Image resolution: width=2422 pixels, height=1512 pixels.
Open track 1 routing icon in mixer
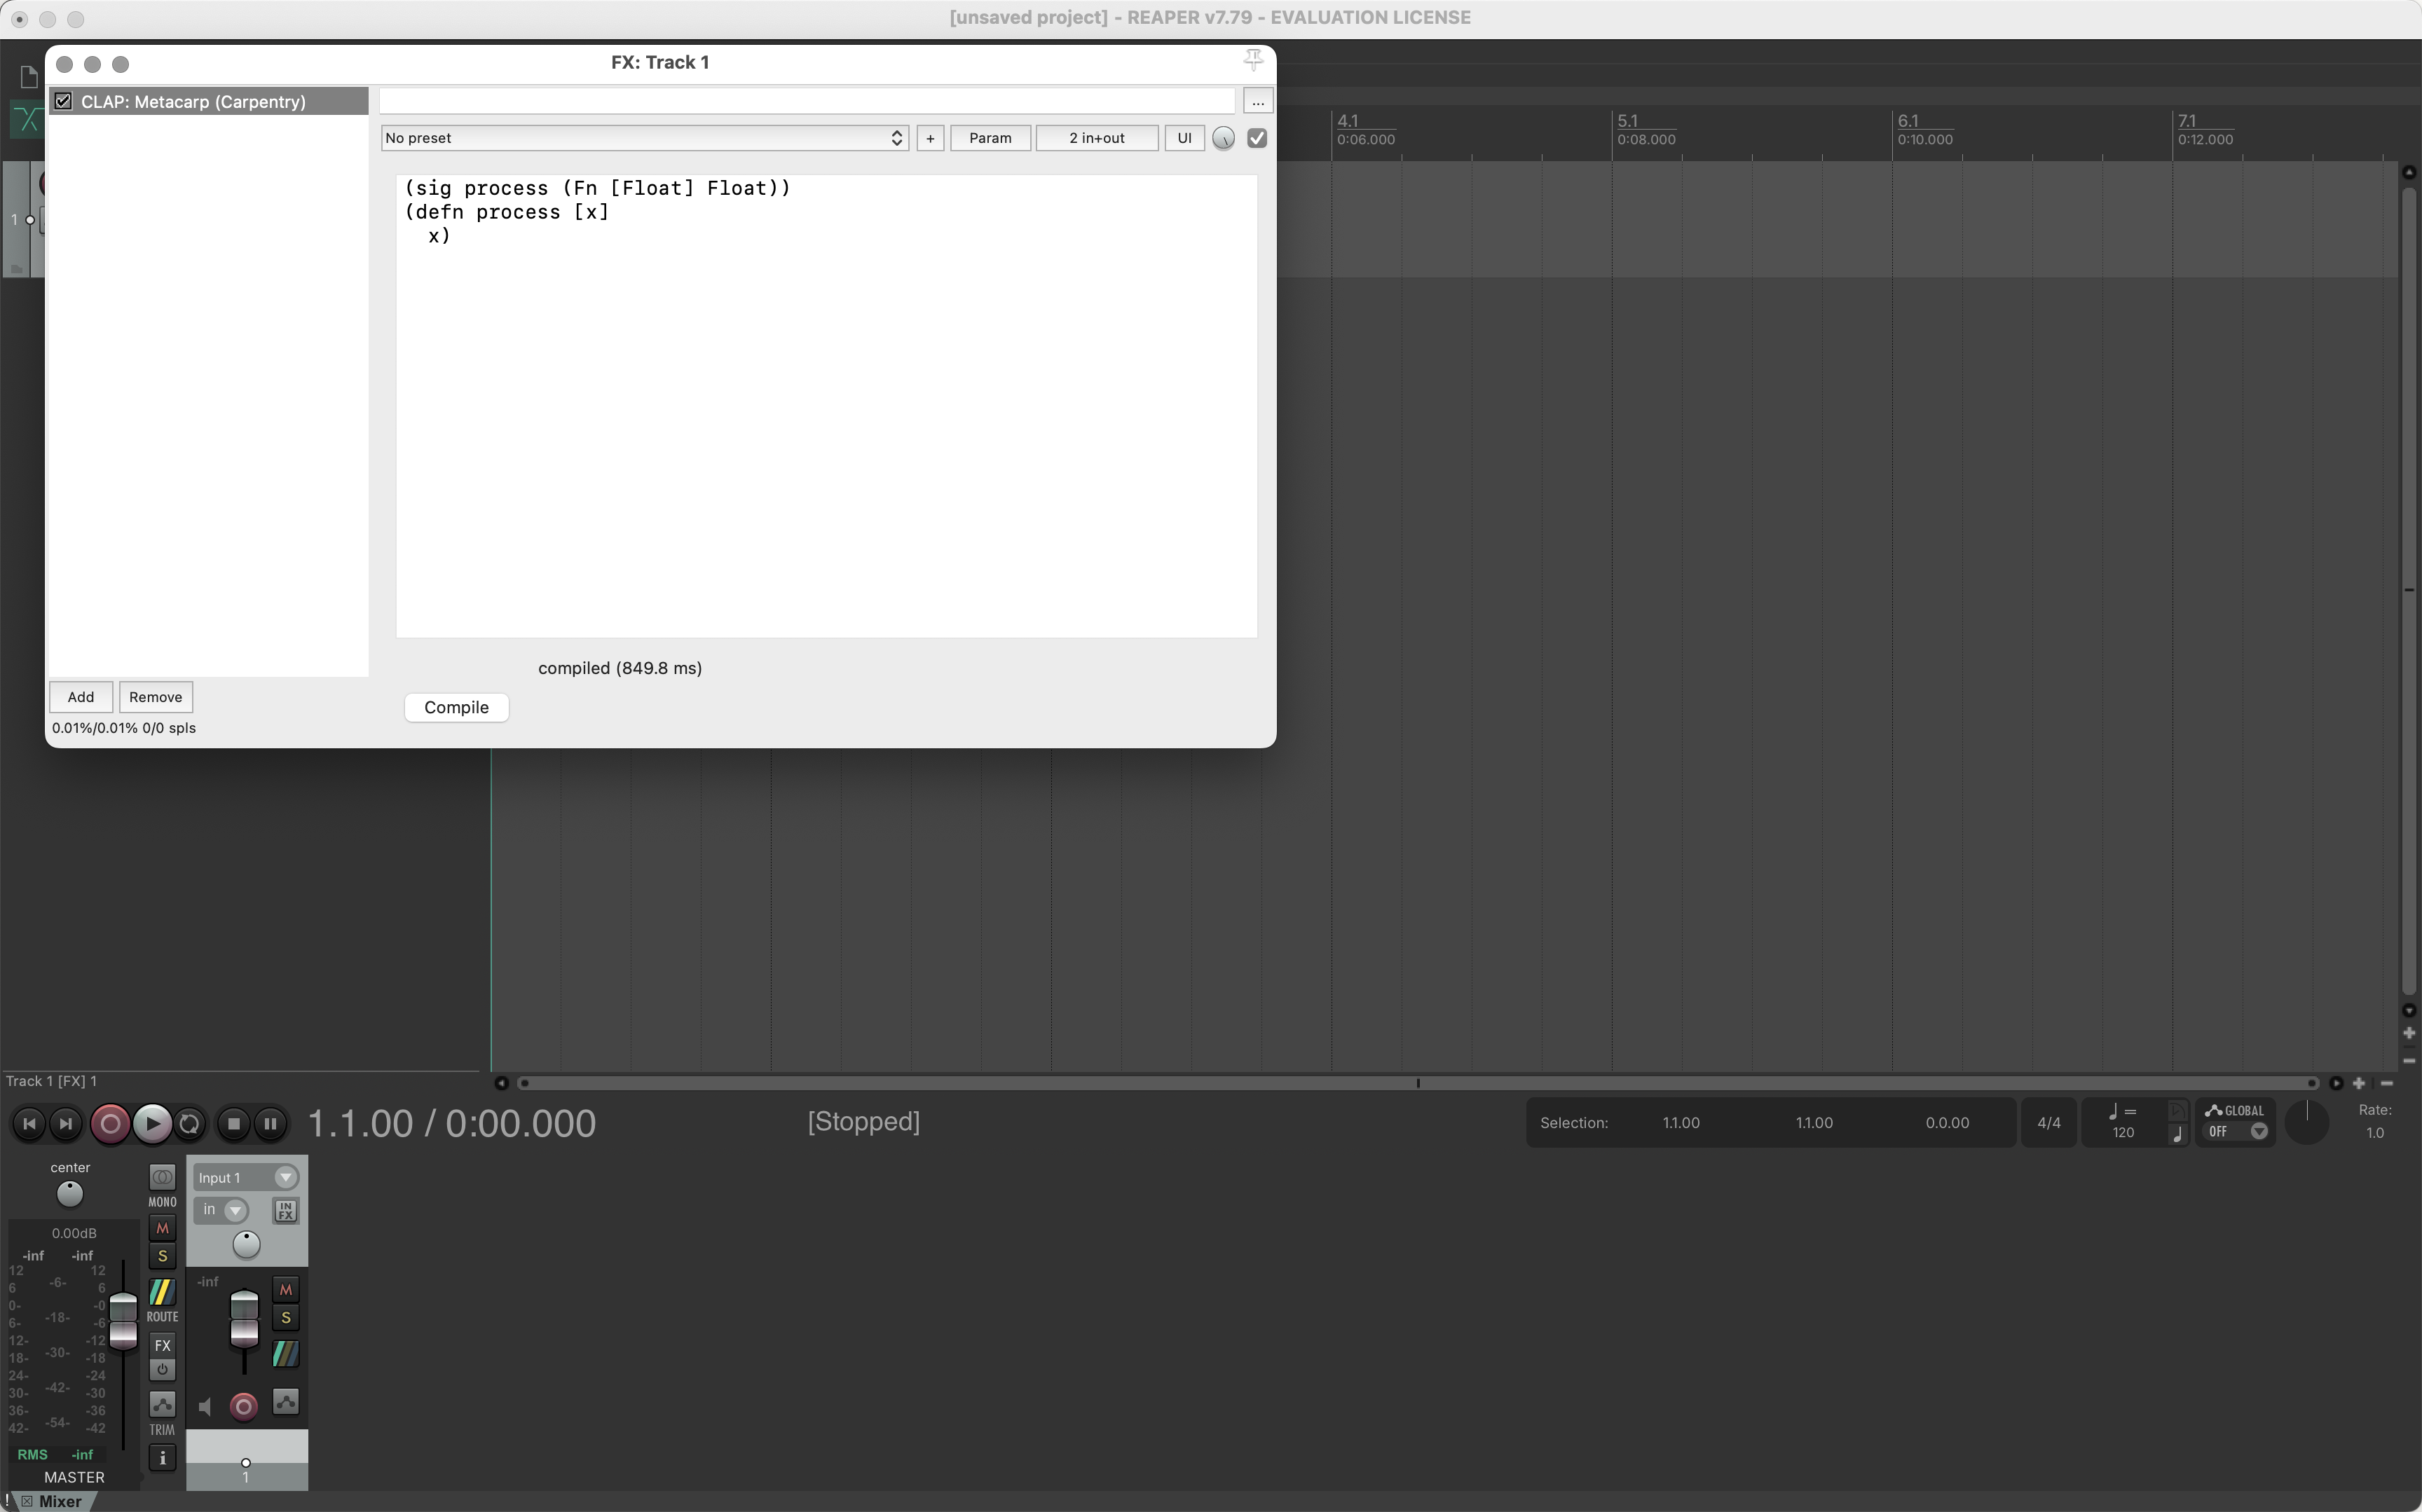click(x=285, y=1354)
